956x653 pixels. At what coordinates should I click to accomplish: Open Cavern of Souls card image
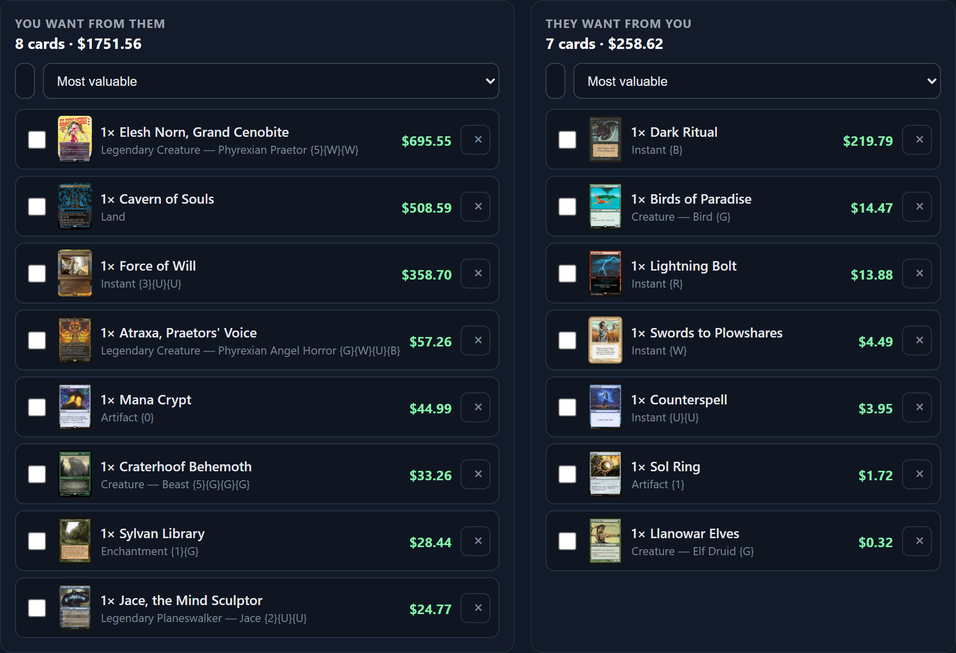(x=74, y=206)
